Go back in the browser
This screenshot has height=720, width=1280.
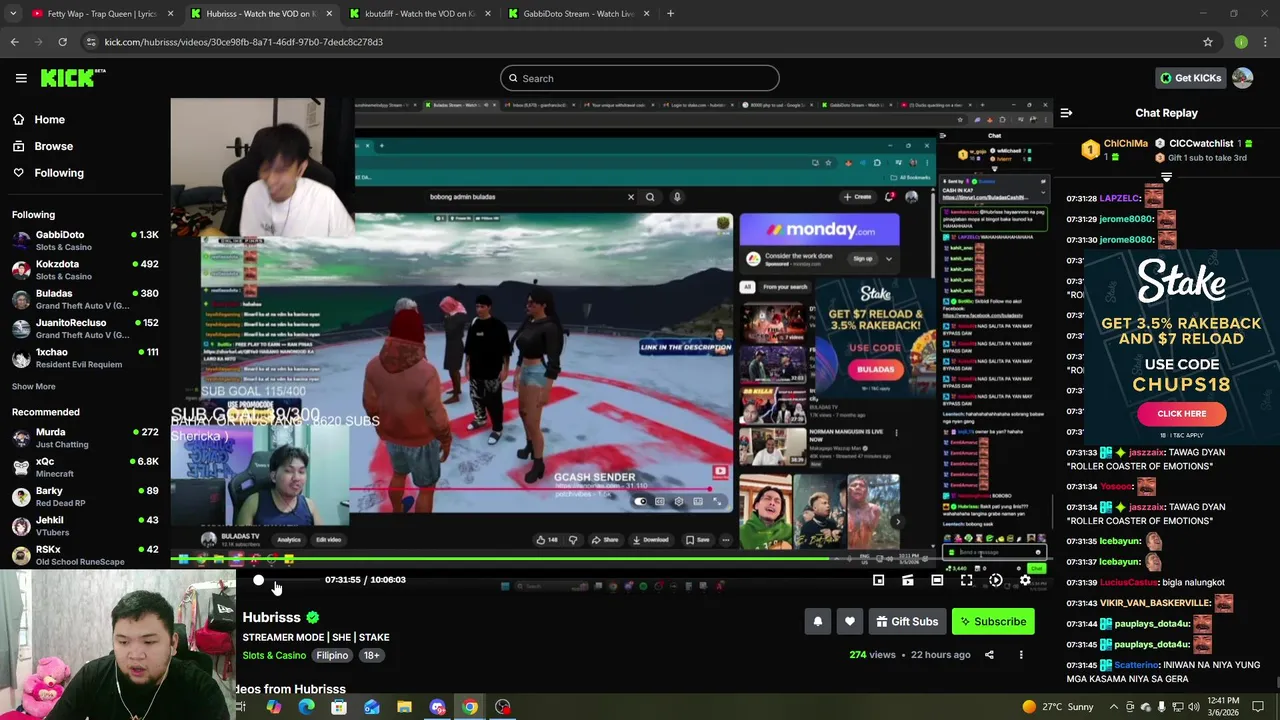point(15,42)
